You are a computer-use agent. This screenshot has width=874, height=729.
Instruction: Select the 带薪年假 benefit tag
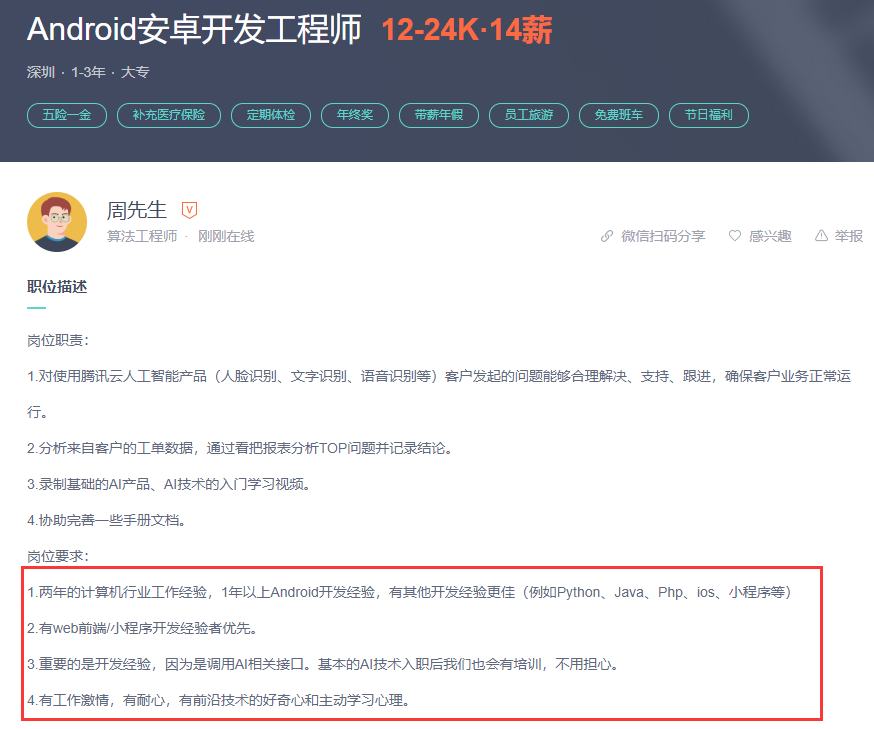(439, 115)
